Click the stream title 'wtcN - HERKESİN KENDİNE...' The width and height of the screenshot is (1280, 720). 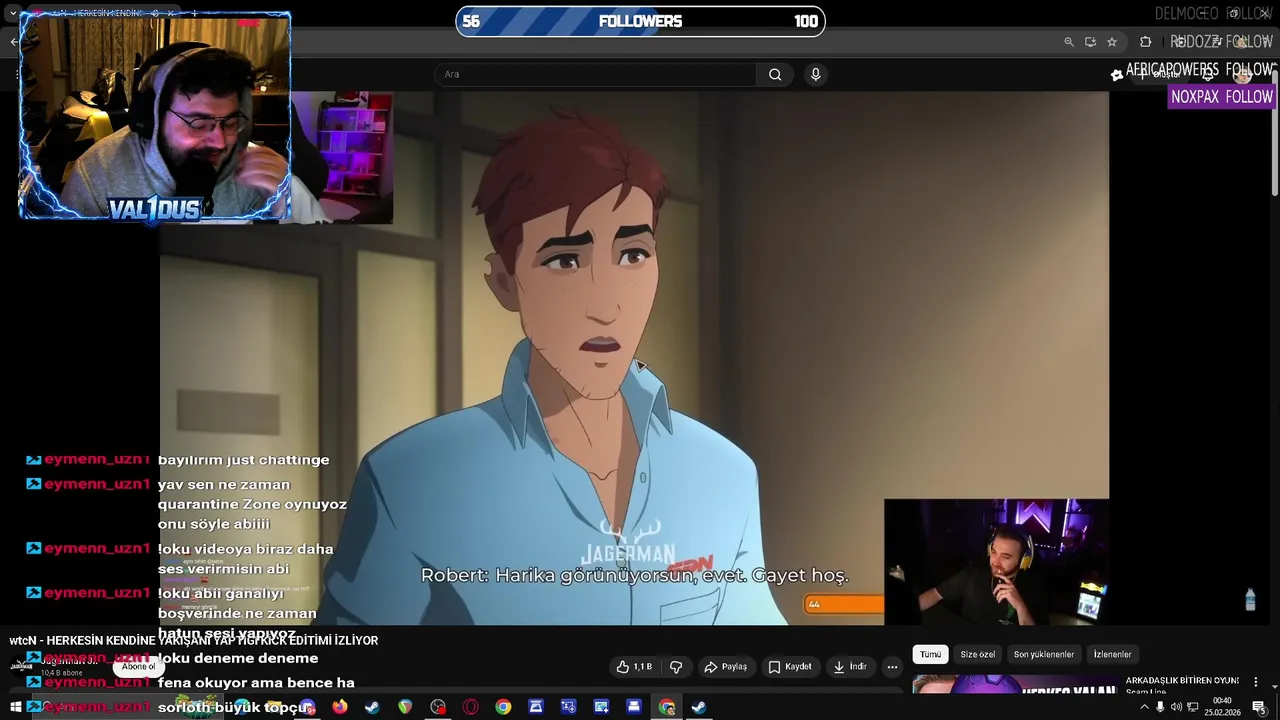click(x=194, y=640)
